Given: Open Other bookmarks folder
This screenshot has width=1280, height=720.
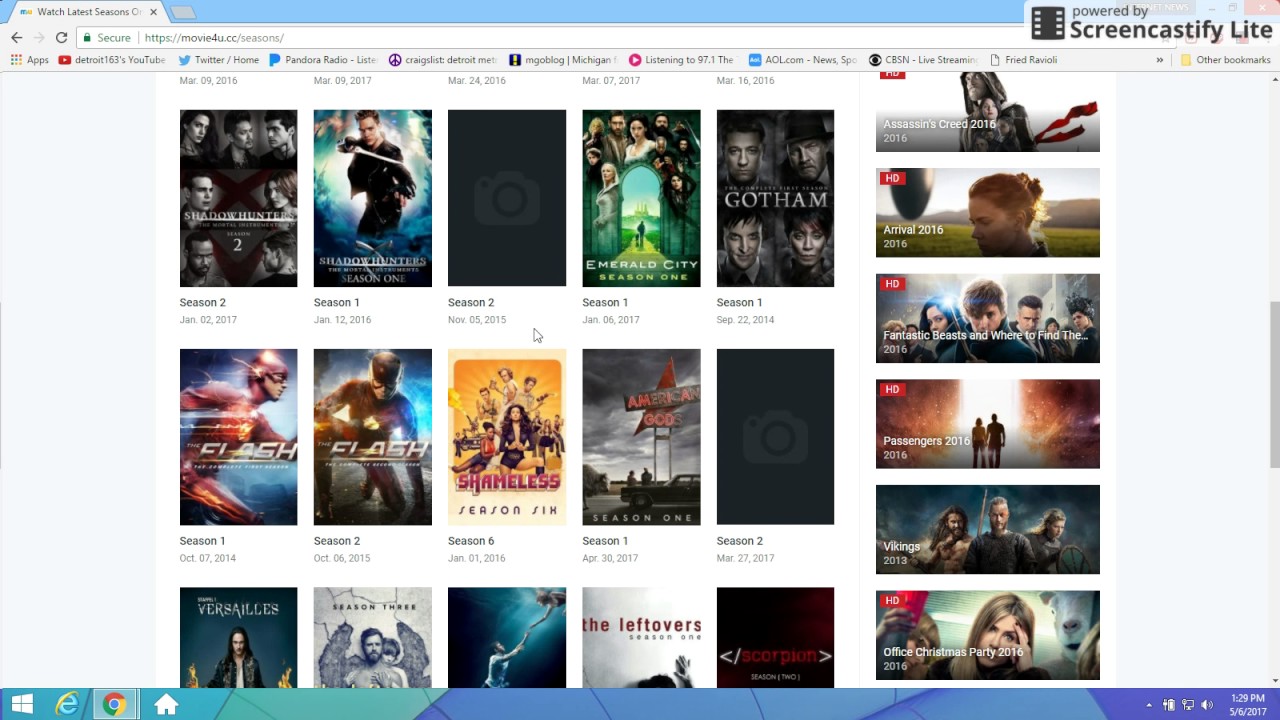Looking at the screenshot, I should click(1225, 60).
